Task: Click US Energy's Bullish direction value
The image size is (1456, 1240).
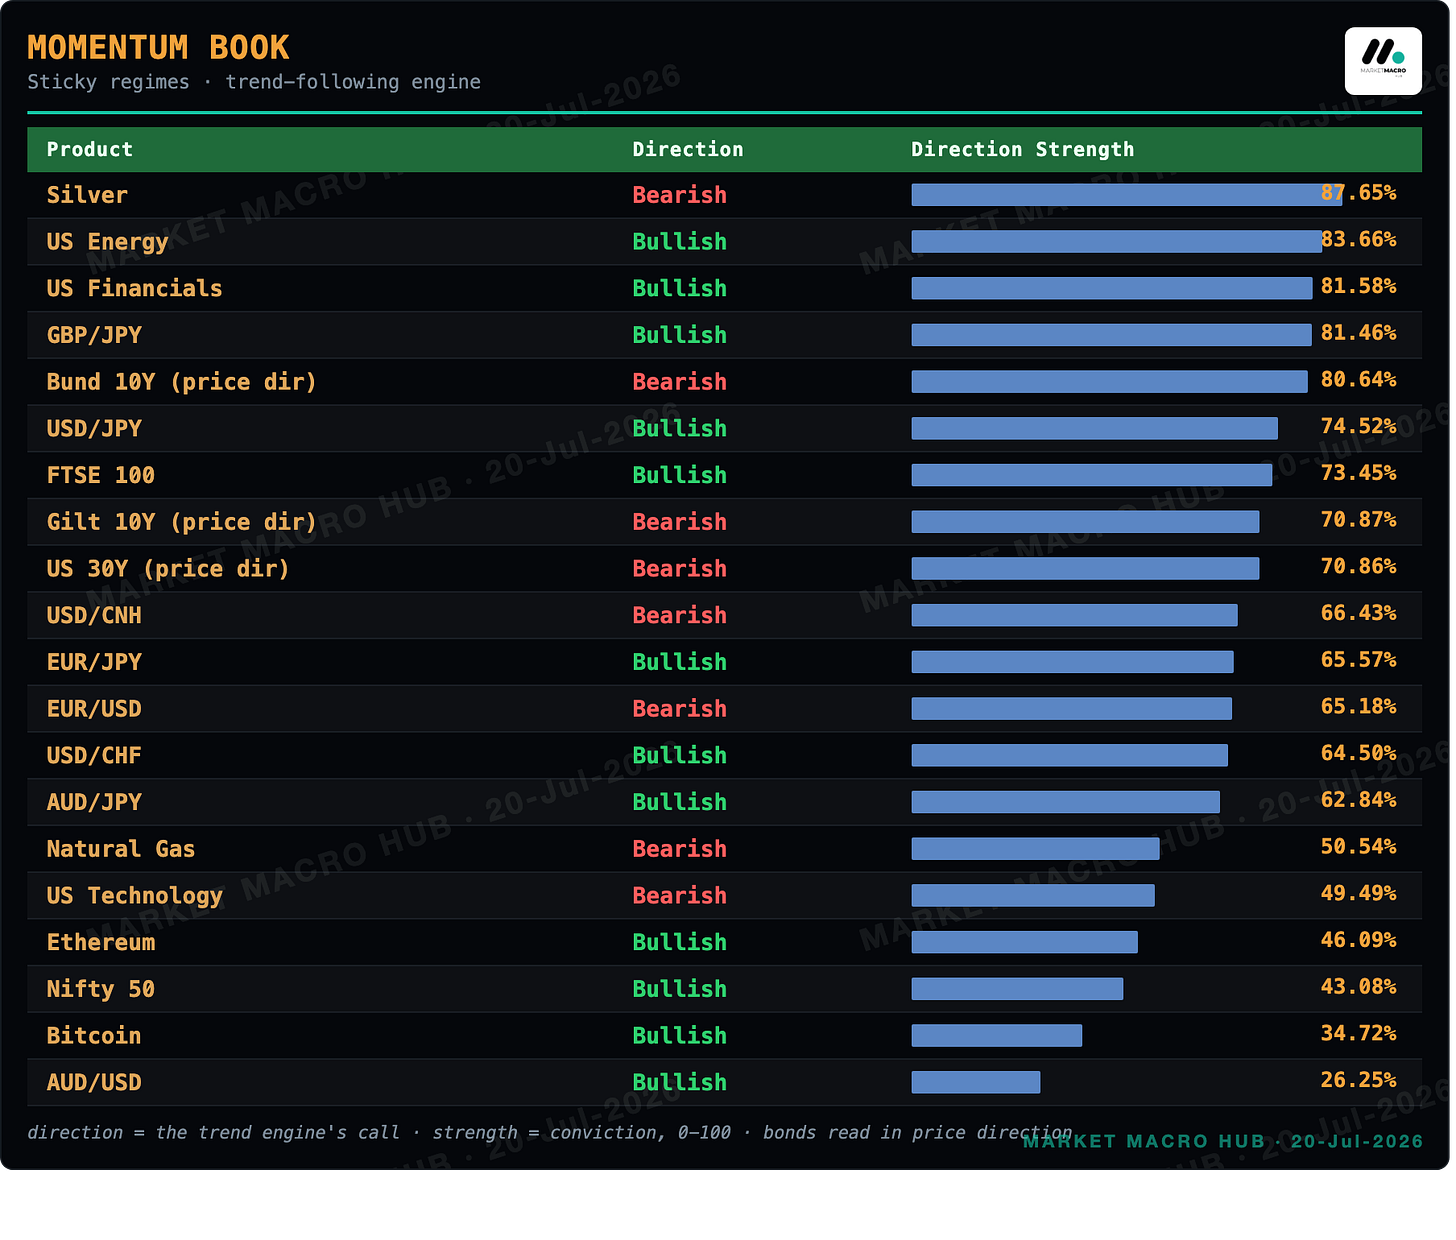Action: pyautogui.click(x=680, y=242)
